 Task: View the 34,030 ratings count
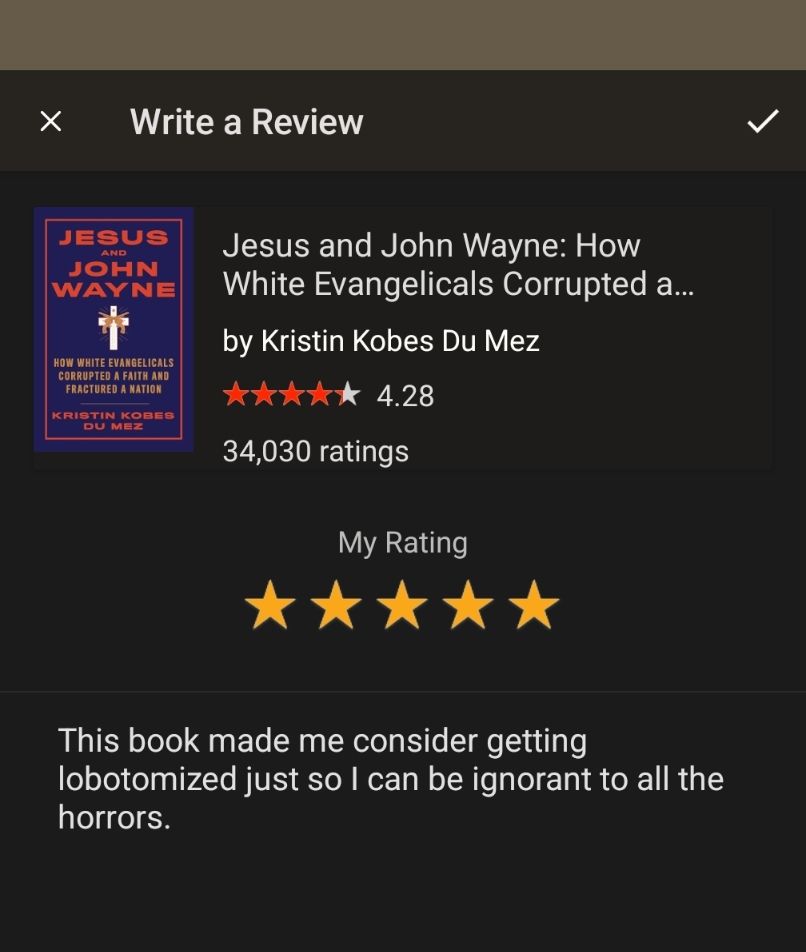[316, 451]
